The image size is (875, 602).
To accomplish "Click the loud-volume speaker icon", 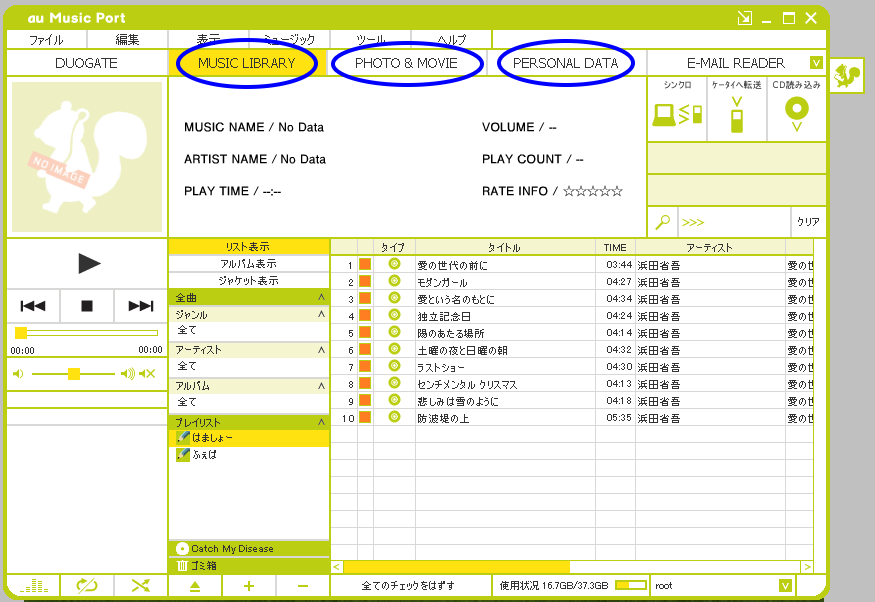I will click(x=128, y=374).
